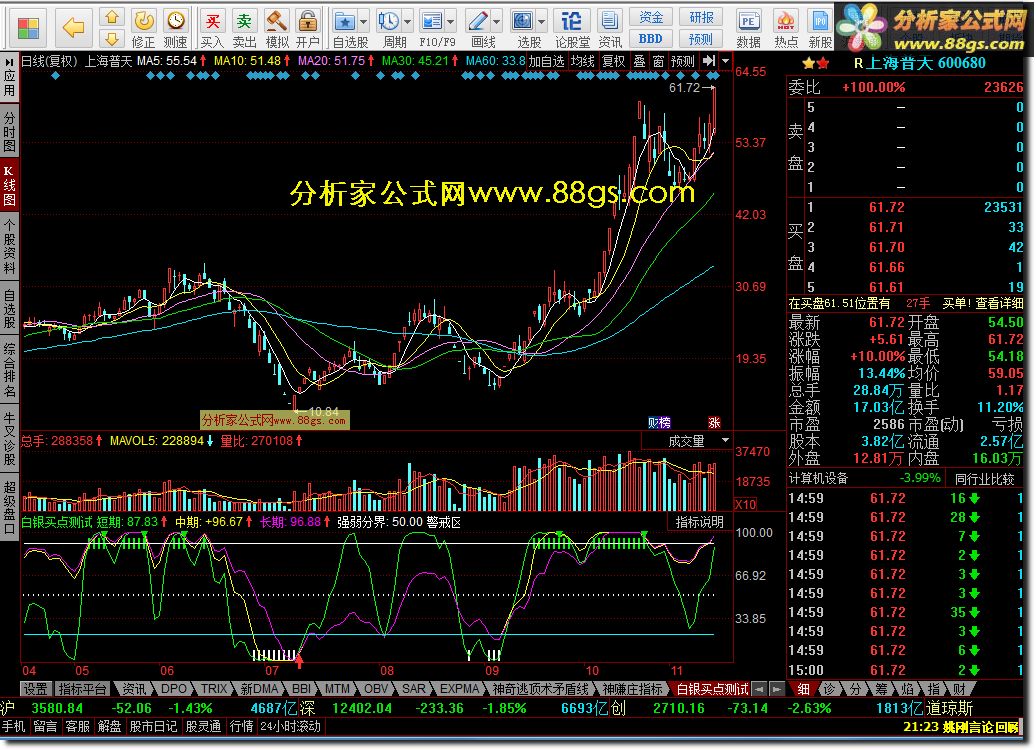This screenshot has height=750, width=1036.
Task: Click the 同行业比较 industry comparison button
Action: 984,479
